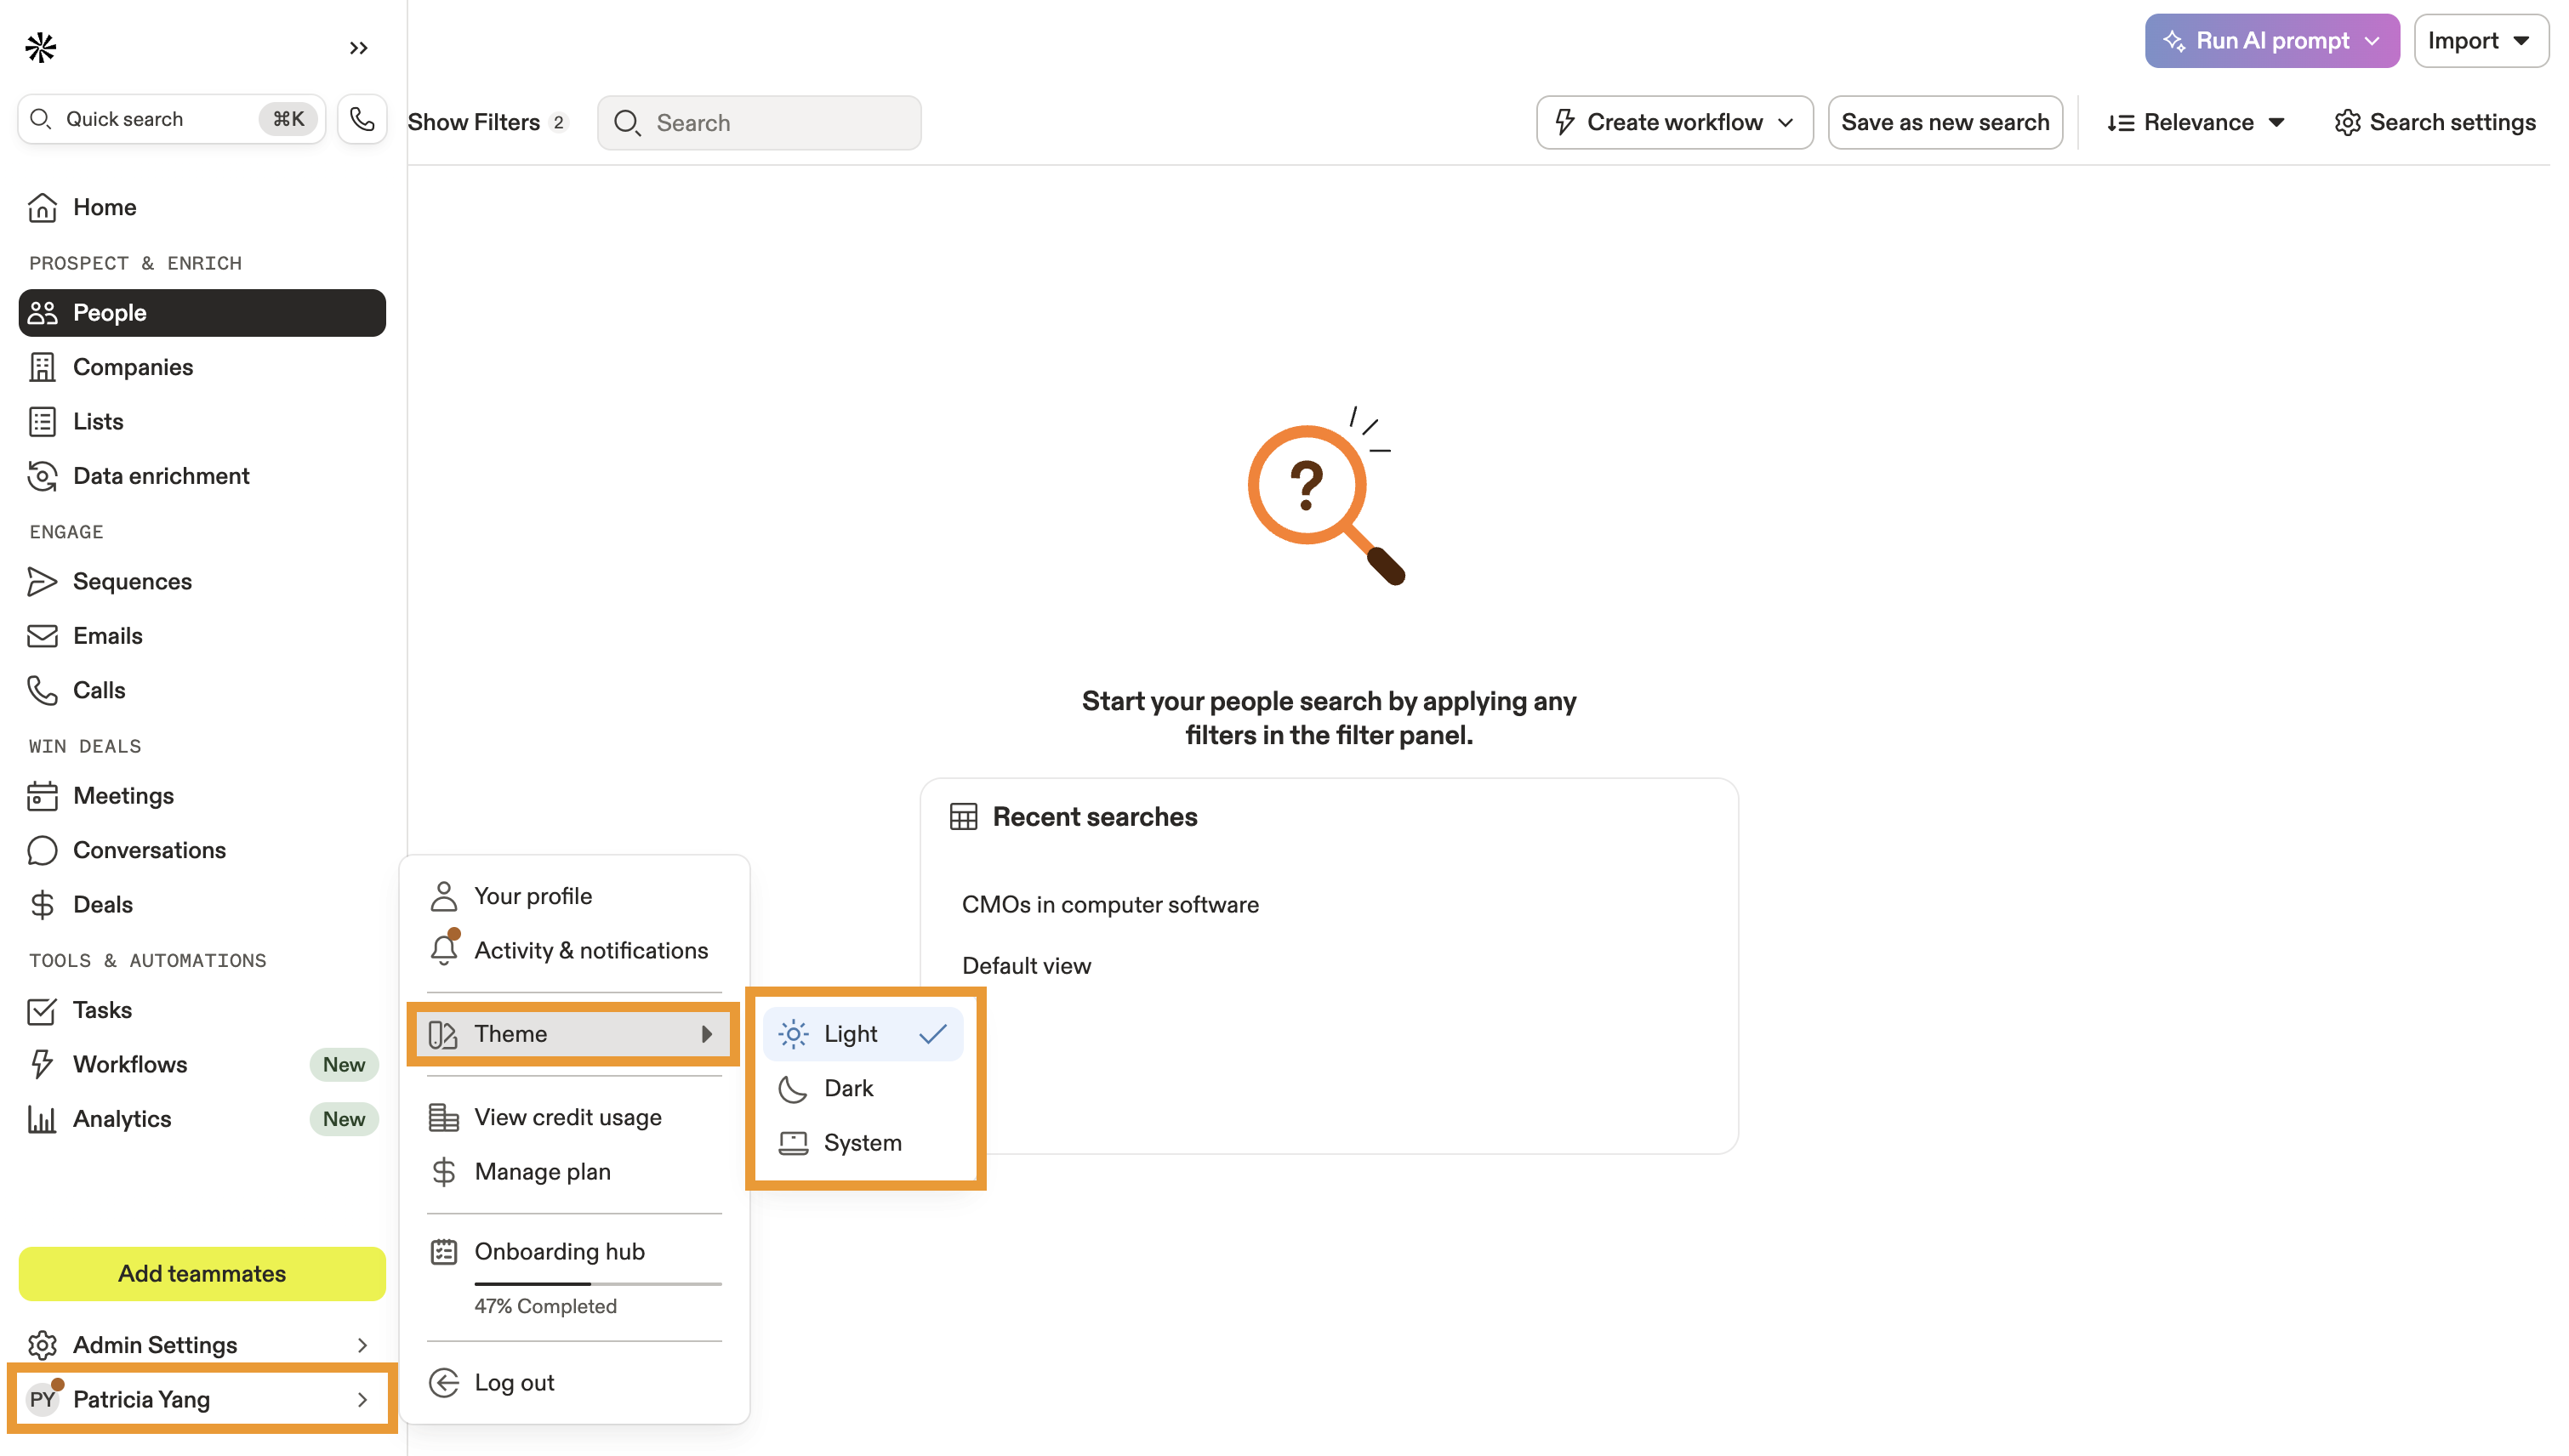Image resolution: width=2569 pixels, height=1456 pixels.
Task: Click the phone dialer icon beside Quick search
Action: pos(362,119)
